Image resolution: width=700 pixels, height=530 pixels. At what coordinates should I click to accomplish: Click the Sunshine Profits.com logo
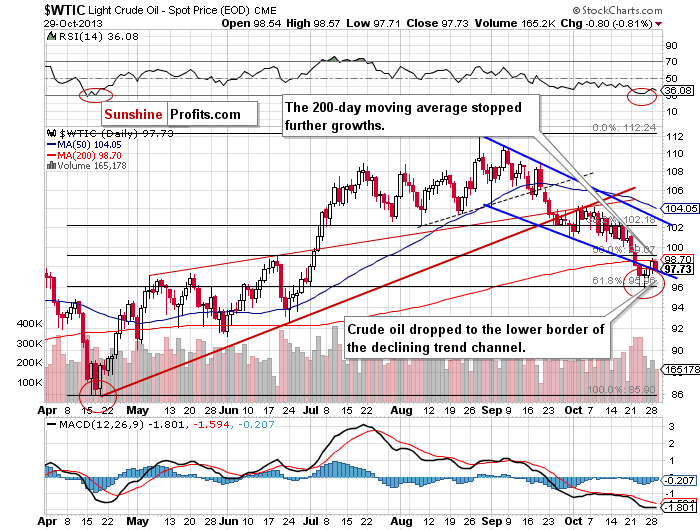point(180,114)
